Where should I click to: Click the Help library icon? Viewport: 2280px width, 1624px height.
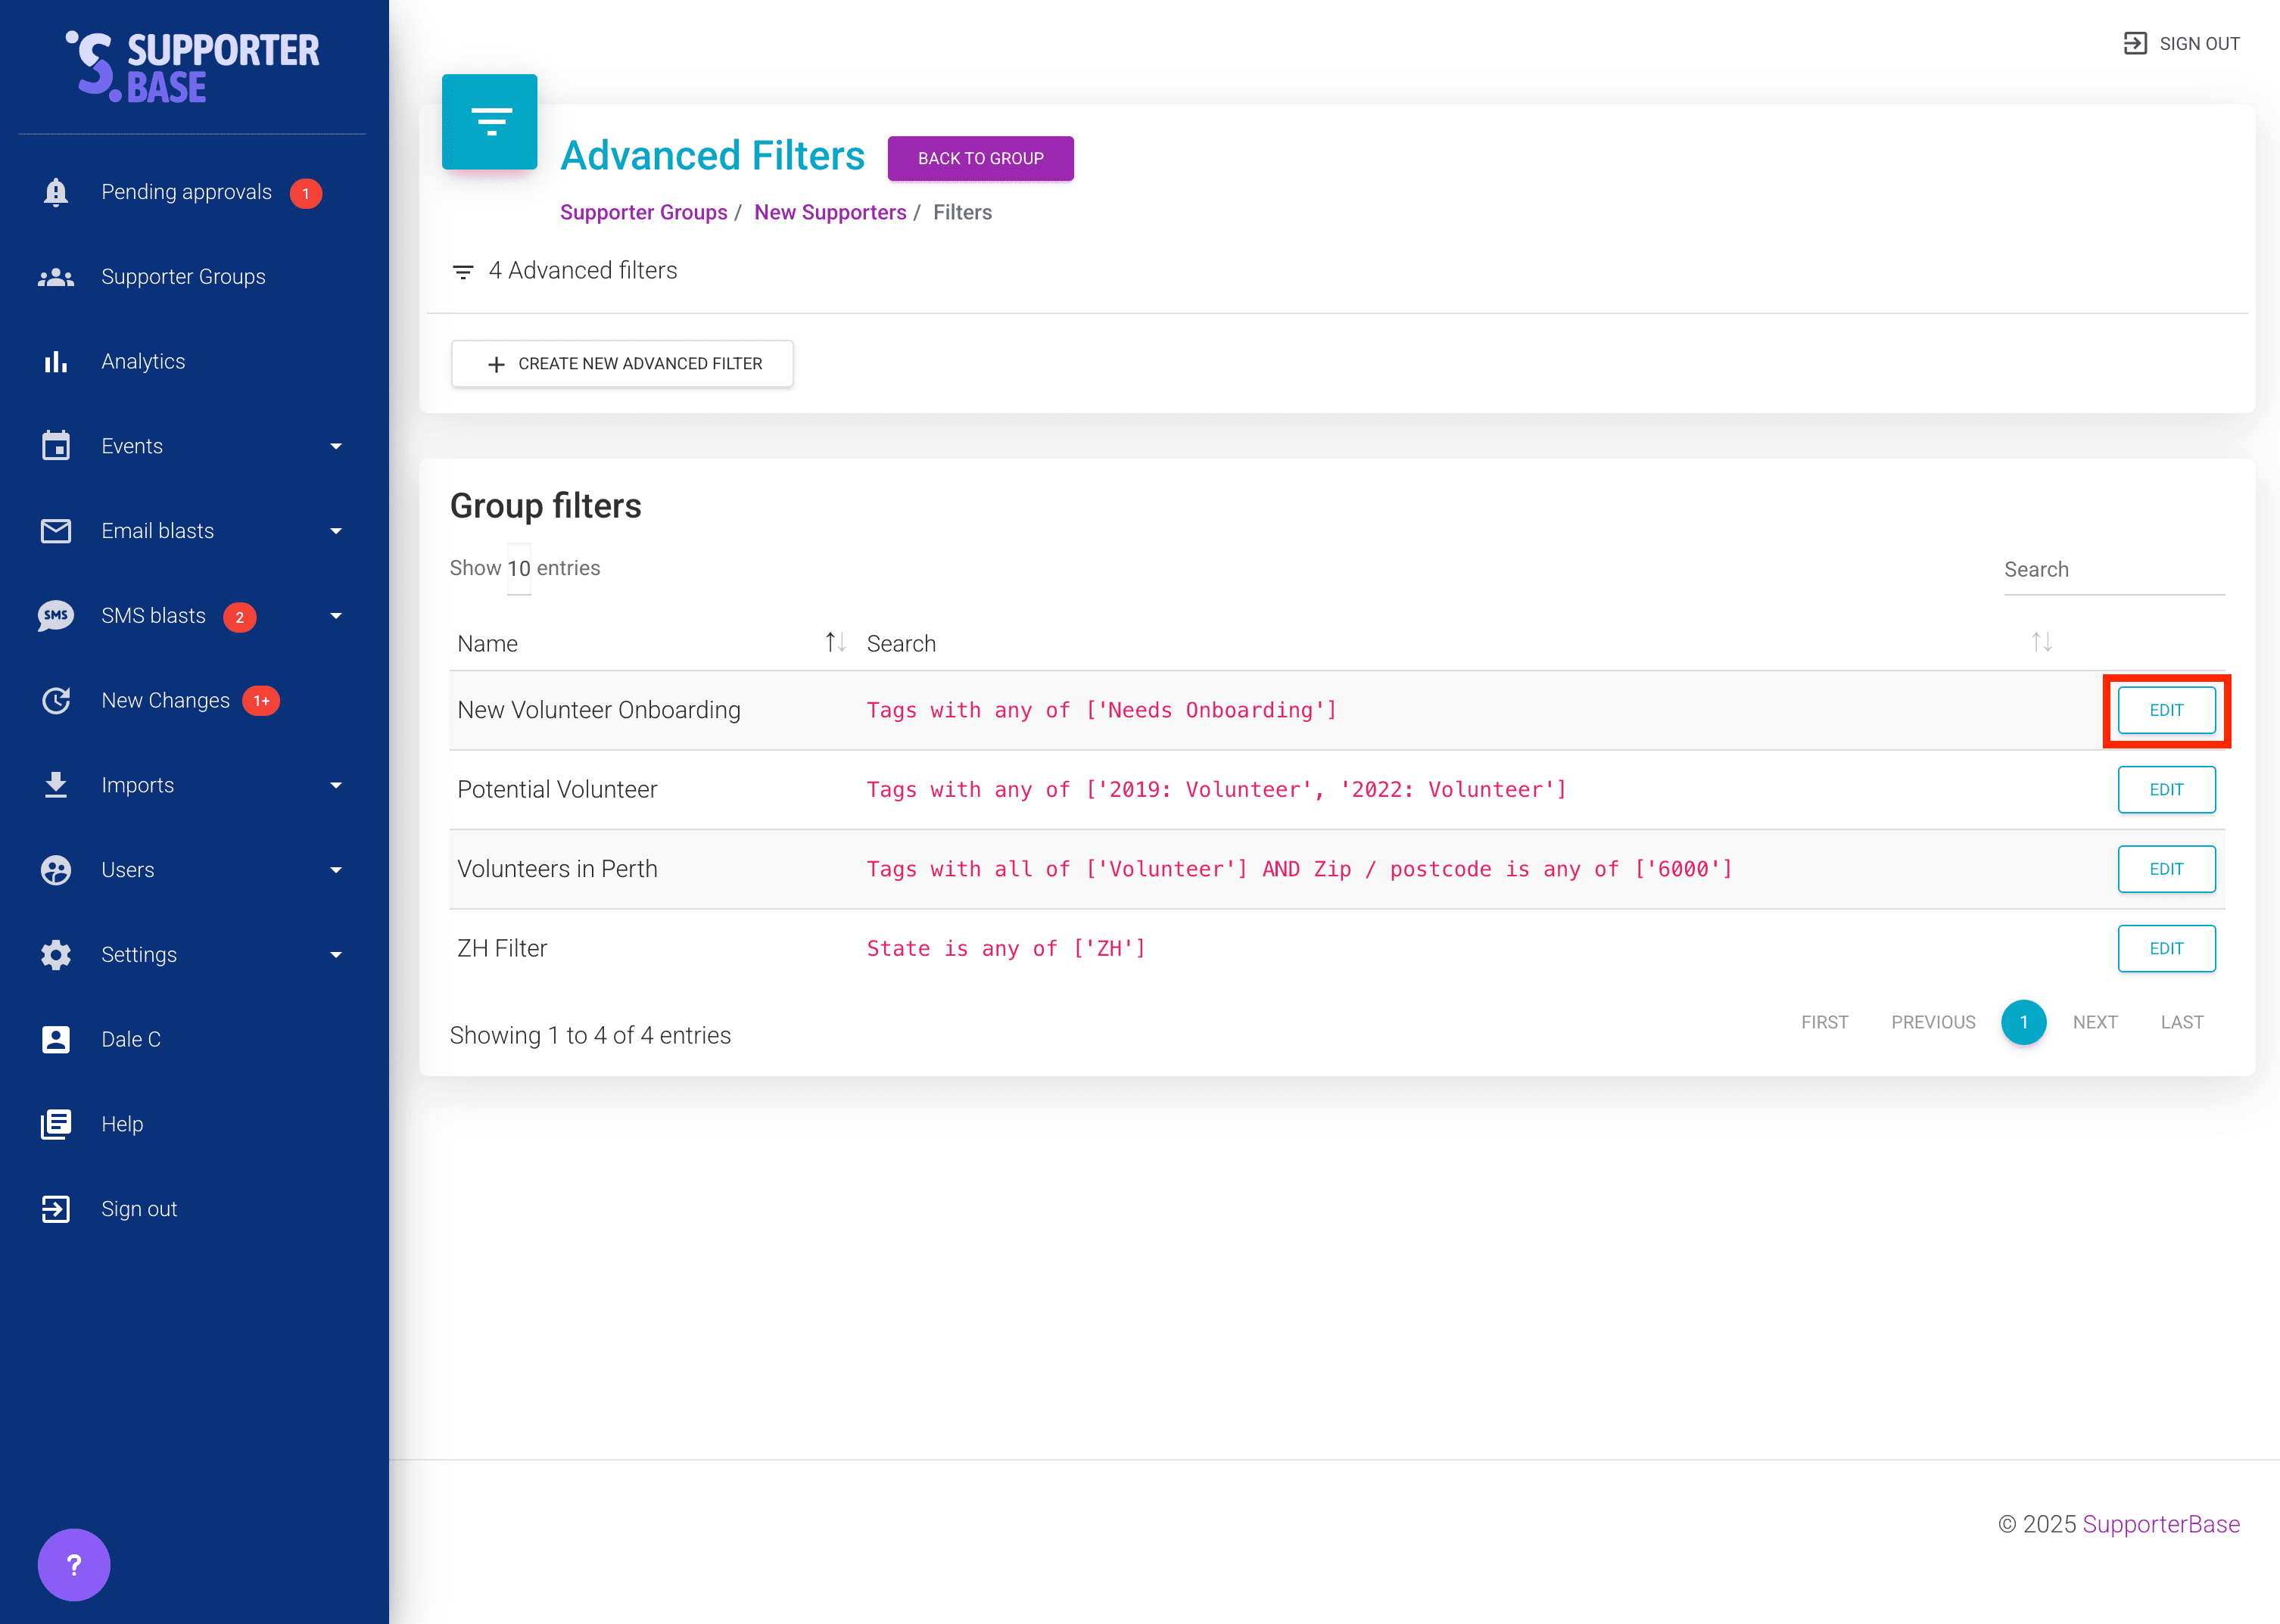click(x=56, y=1124)
